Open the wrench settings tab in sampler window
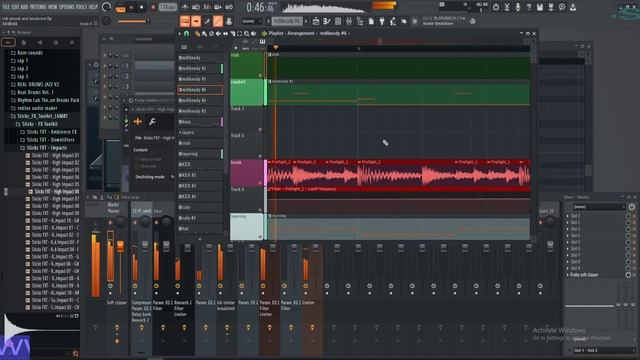 pyautogui.click(x=152, y=122)
